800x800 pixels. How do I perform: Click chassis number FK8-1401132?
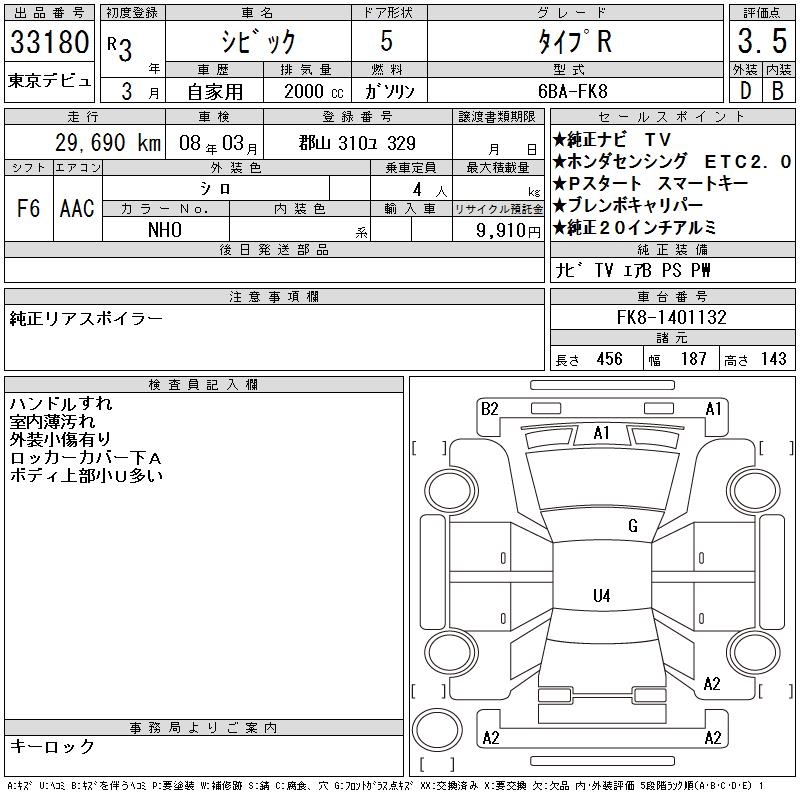click(671, 317)
